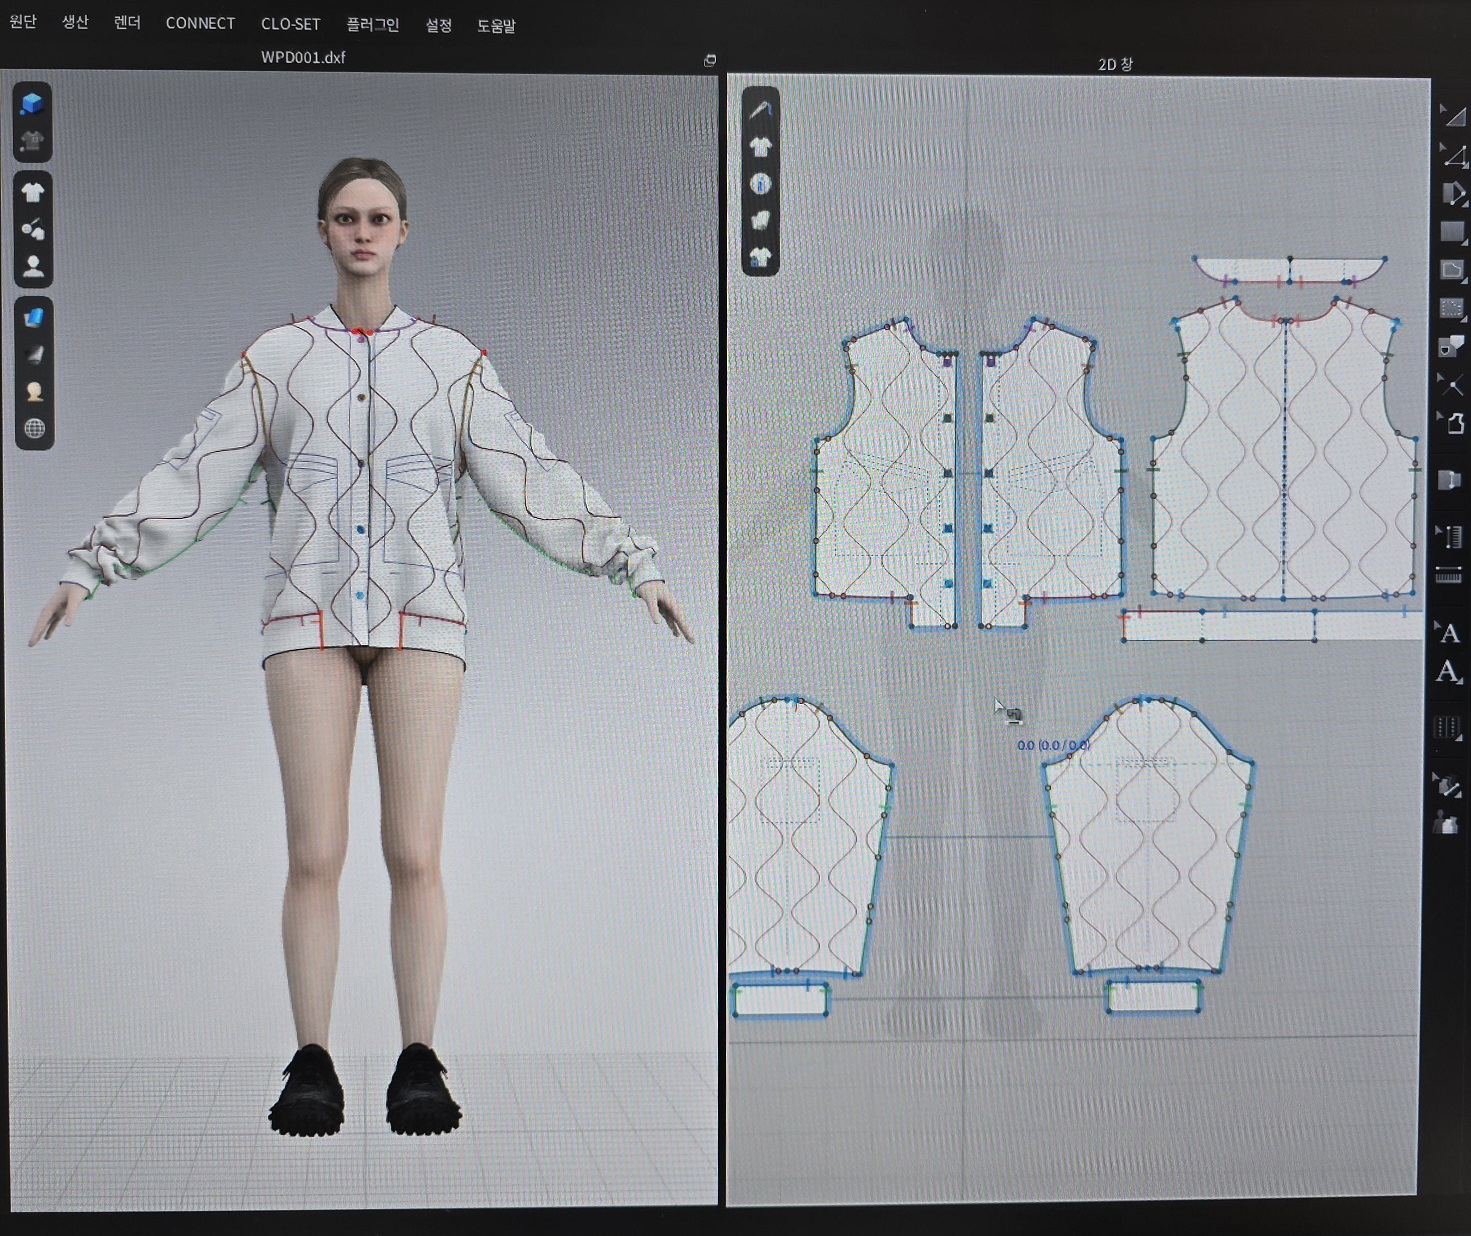
Task: Click the blue cube icon in 3D toolbar
Action: (33, 104)
